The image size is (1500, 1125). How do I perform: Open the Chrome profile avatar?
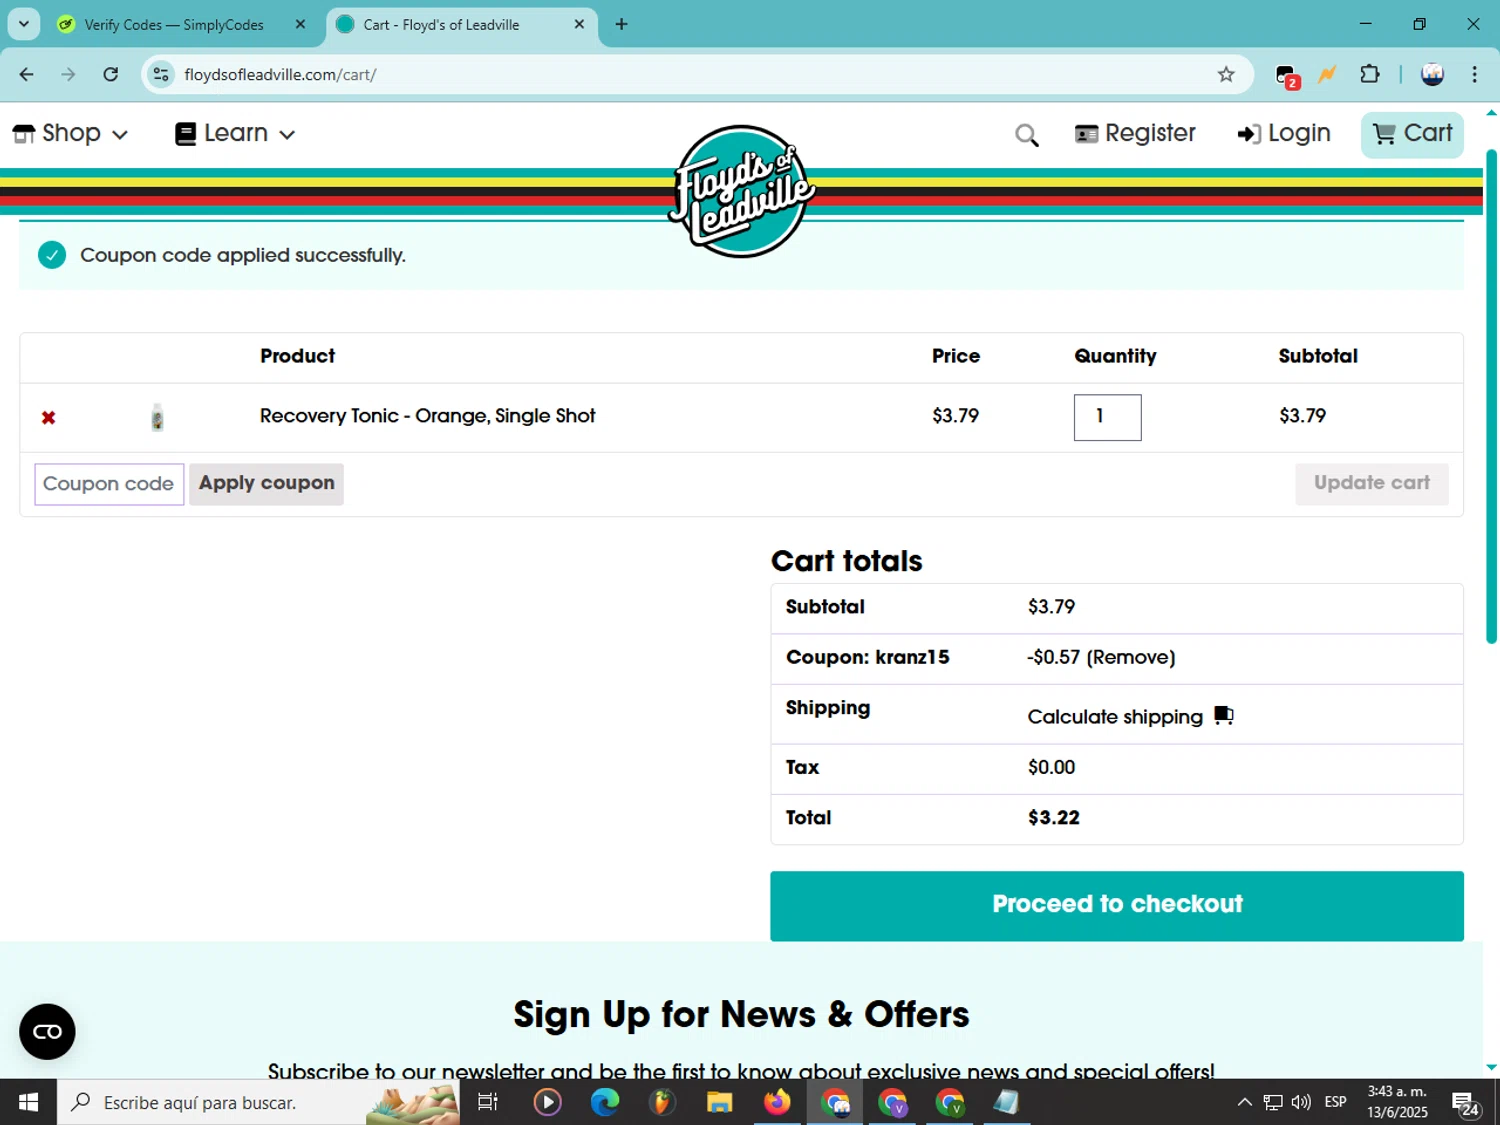click(x=1432, y=74)
